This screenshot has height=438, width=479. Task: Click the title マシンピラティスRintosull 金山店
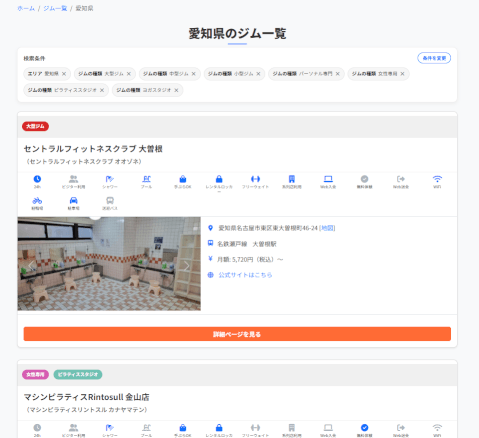click(x=86, y=397)
